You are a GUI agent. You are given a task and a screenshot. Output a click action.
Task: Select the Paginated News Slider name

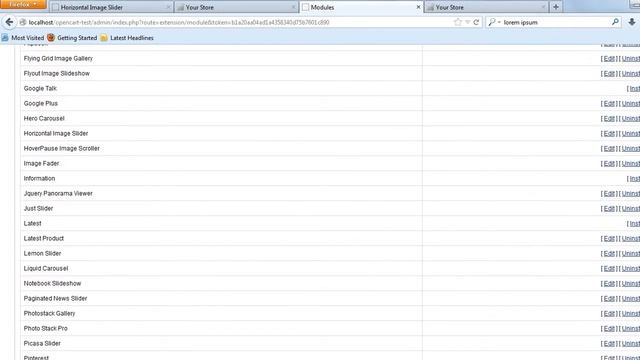click(x=56, y=299)
